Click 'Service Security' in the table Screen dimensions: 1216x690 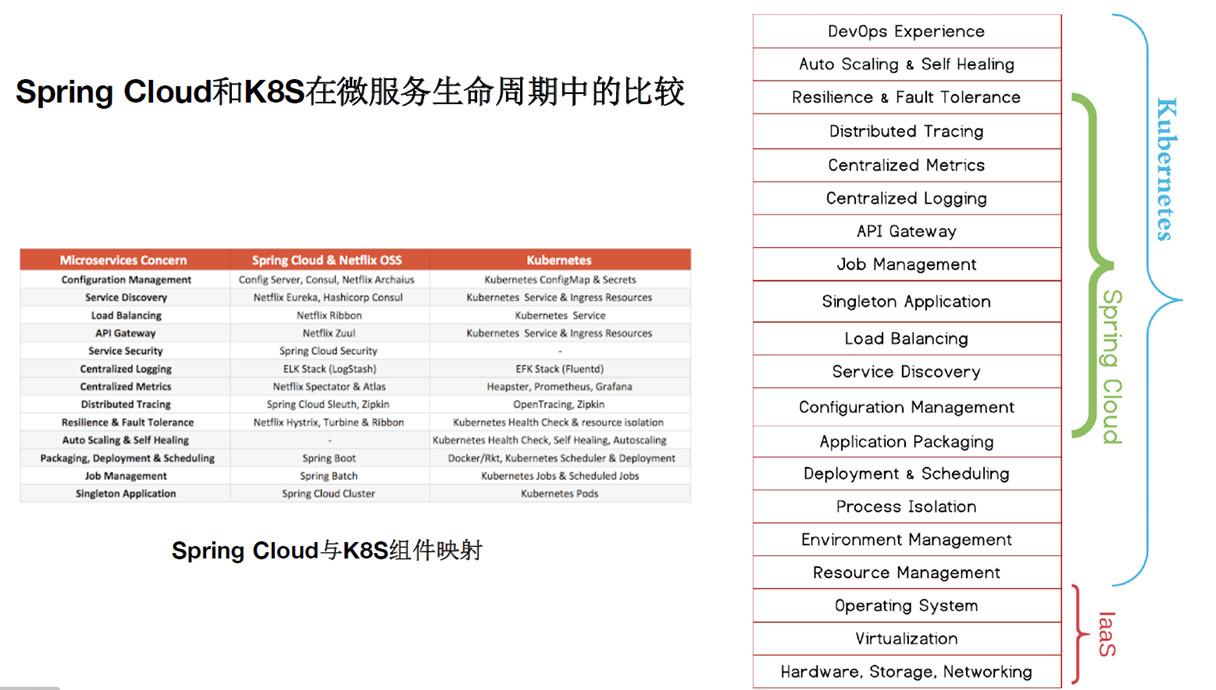point(125,351)
